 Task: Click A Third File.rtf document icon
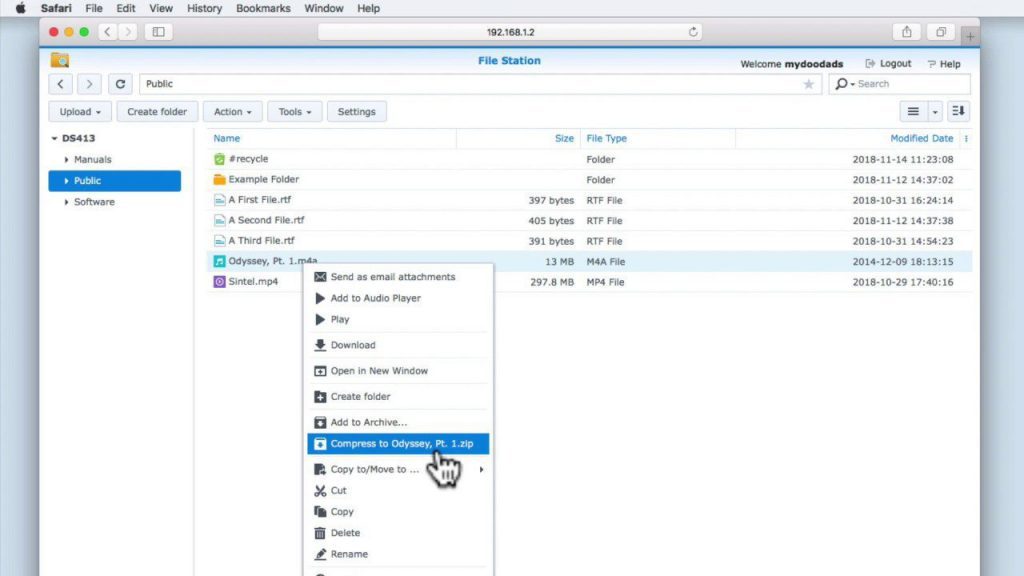[219, 240]
